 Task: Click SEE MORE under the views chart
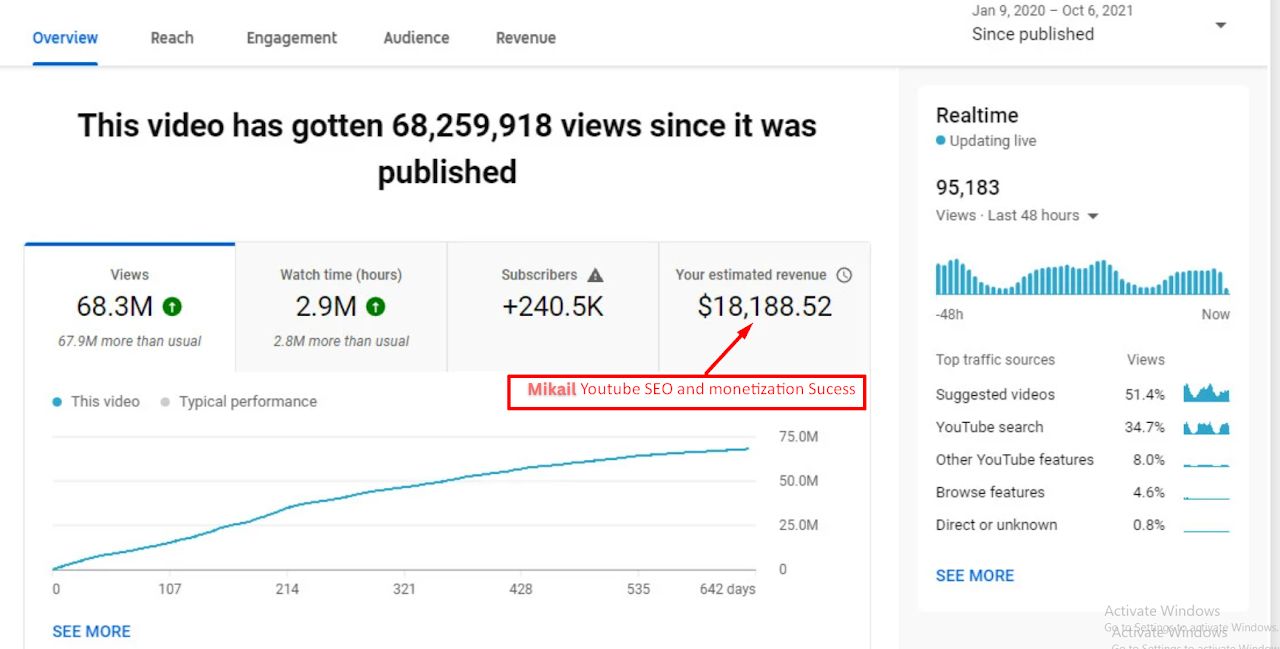91,631
